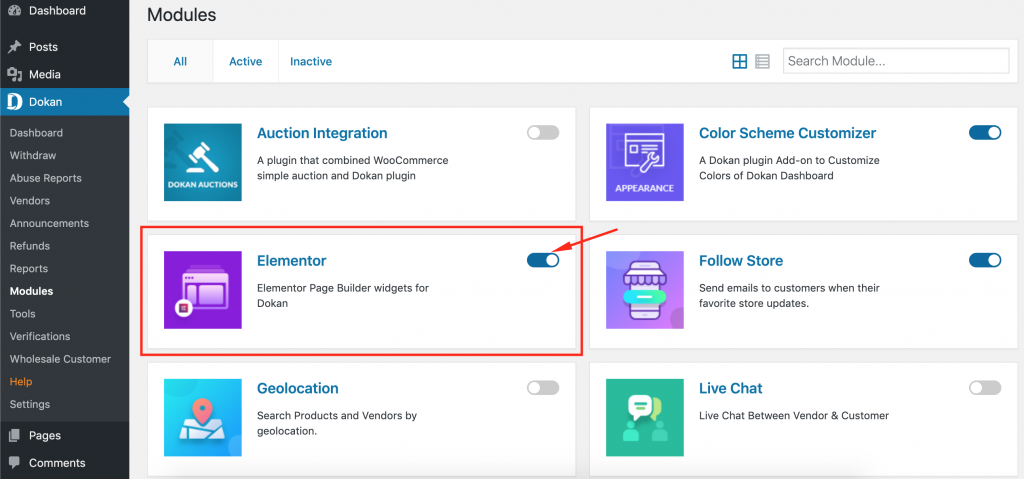The image size is (1024, 479).
Task: Click the Auction Integration module thumbnail
Action: tap(202, 162)
